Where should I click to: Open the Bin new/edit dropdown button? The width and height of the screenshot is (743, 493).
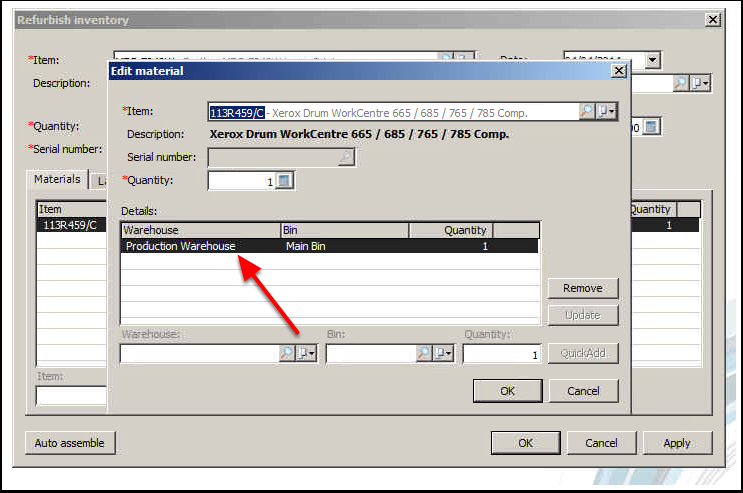[444, 353]
